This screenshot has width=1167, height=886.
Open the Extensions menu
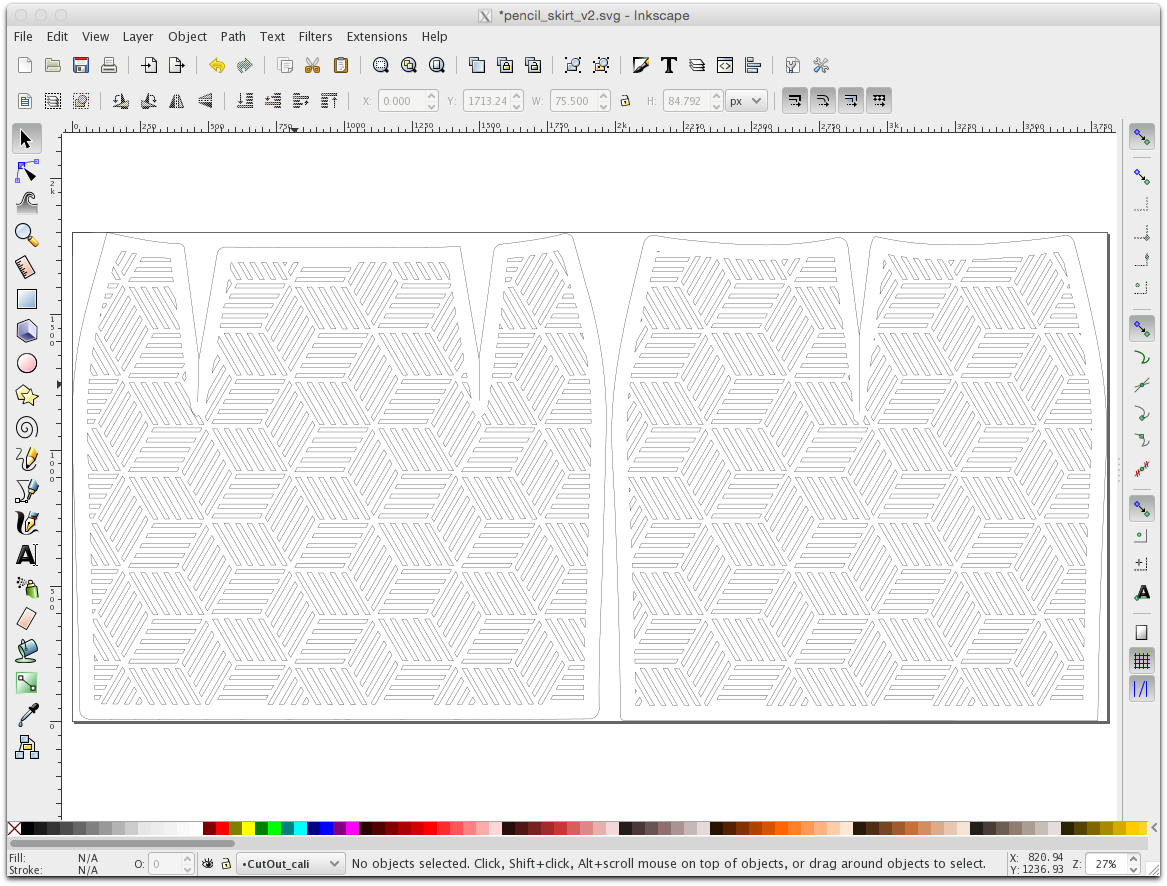[x=377, y=37]
